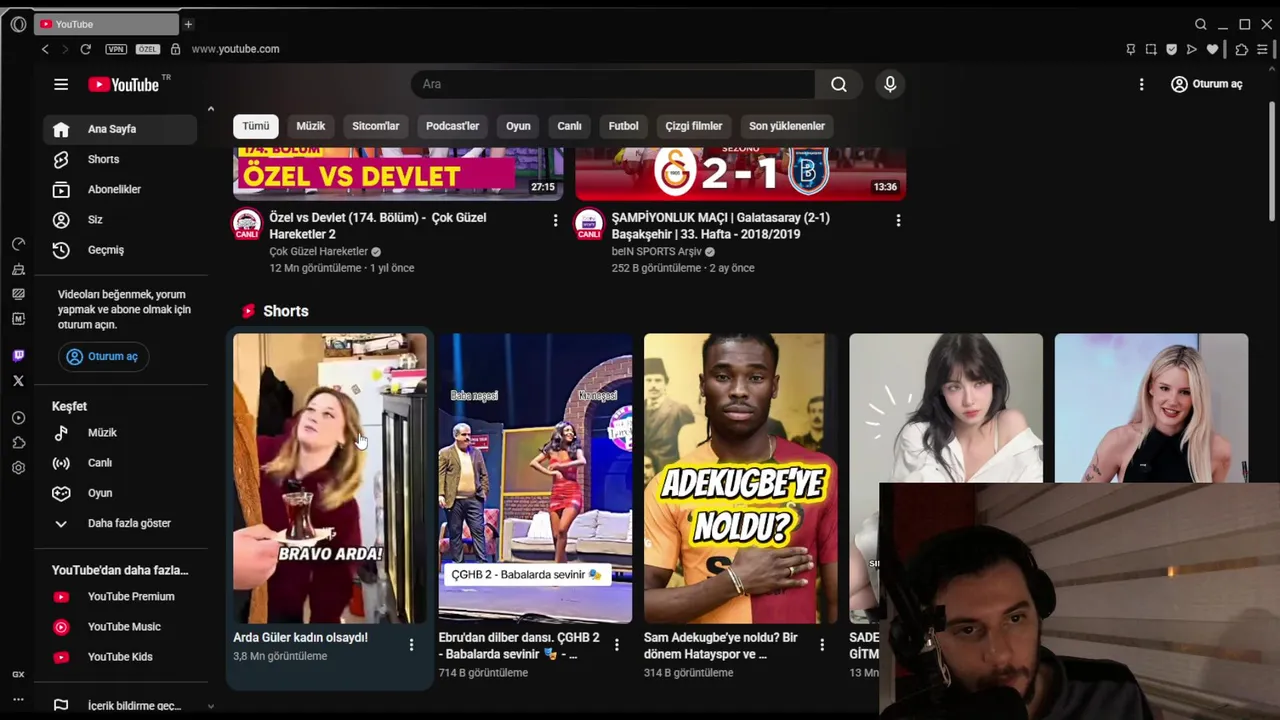Select the Son yüklenenler chip
This screenshot has width=1280, height=720.
[787, 126]
